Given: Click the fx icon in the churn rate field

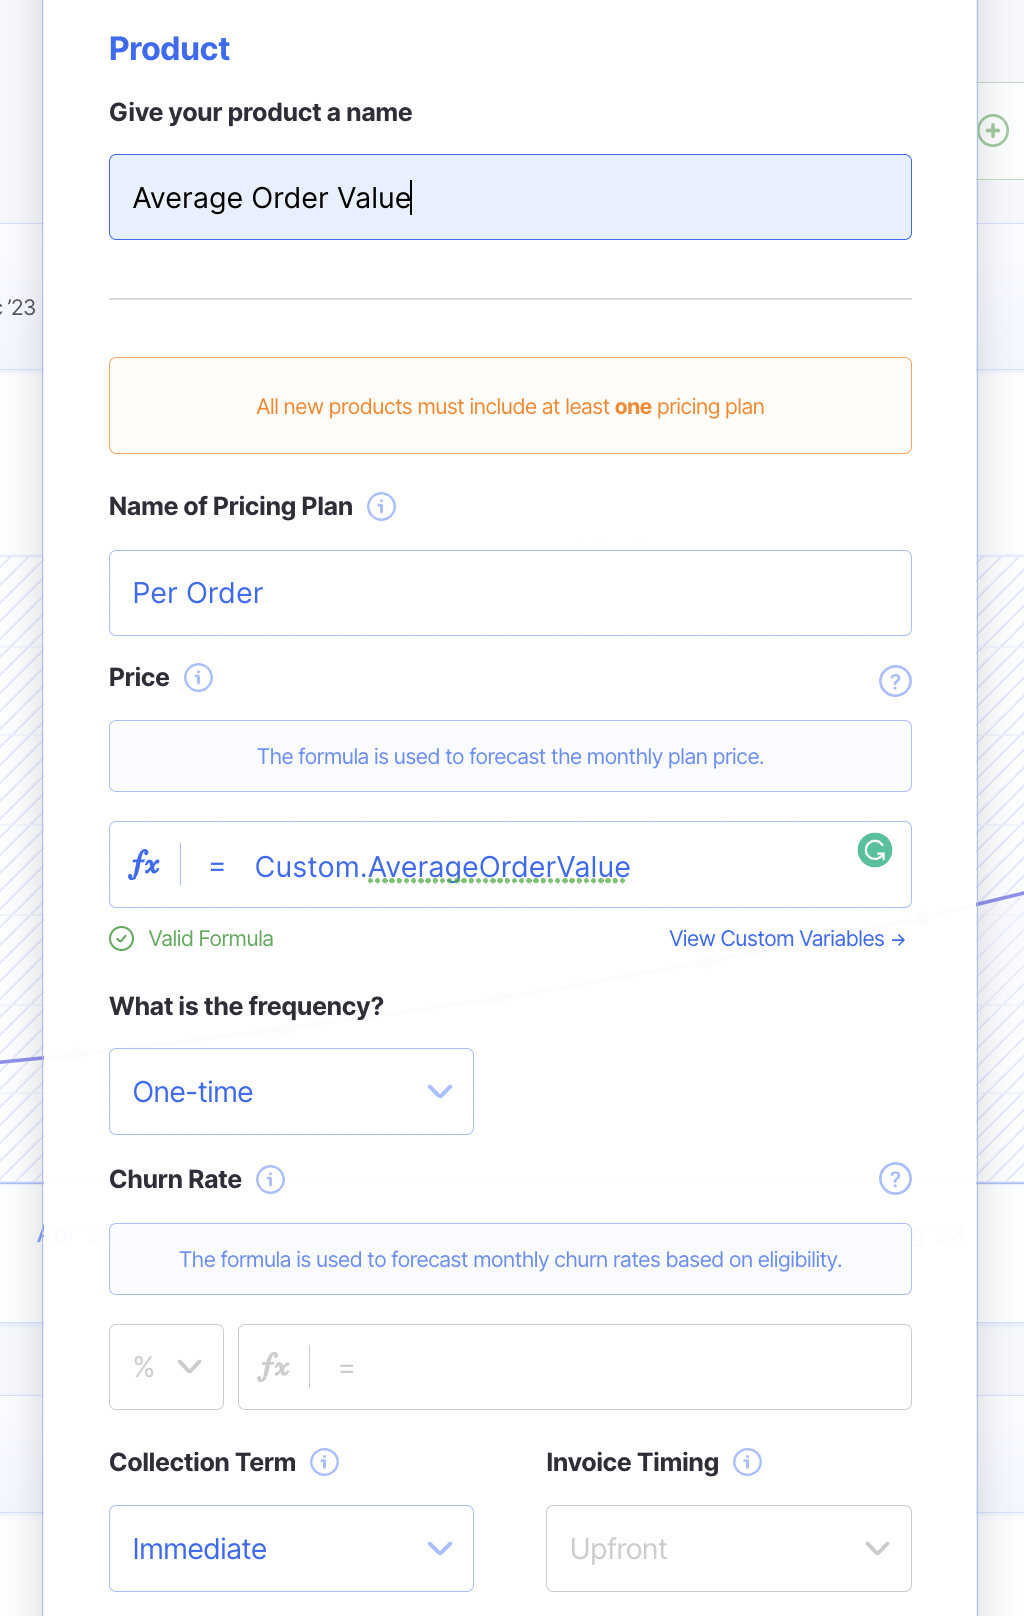Looking at the screenshot, I should [x=274, y=1367].
